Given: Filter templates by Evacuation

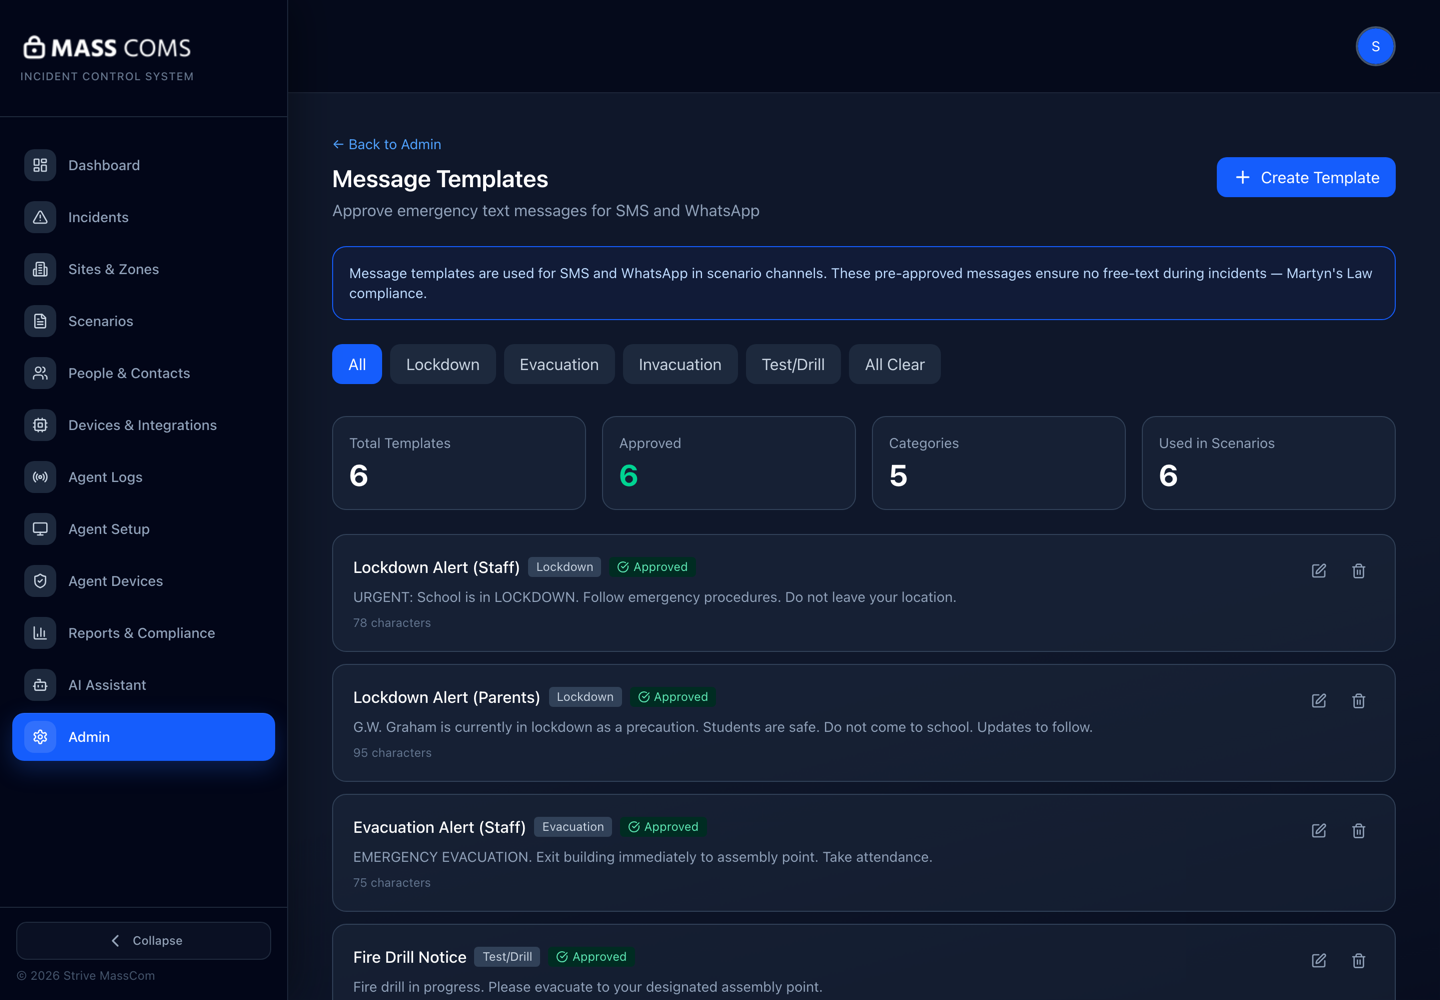Looking at the screenshot, I should 559,364.
